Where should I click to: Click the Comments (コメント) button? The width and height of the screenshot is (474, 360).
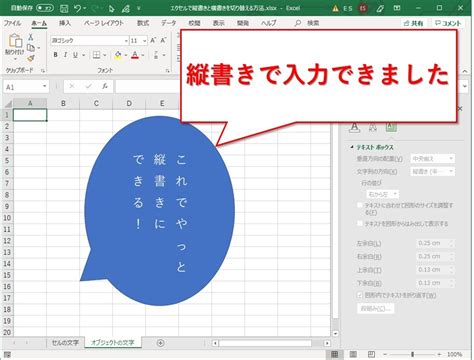pyautogui.click(x=448, y=23)
